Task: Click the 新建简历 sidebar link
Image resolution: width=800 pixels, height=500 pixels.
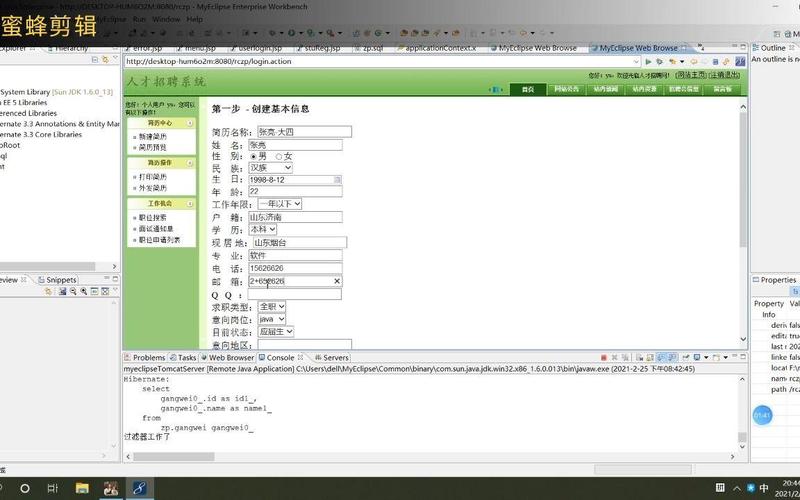Action: [153, 136]
